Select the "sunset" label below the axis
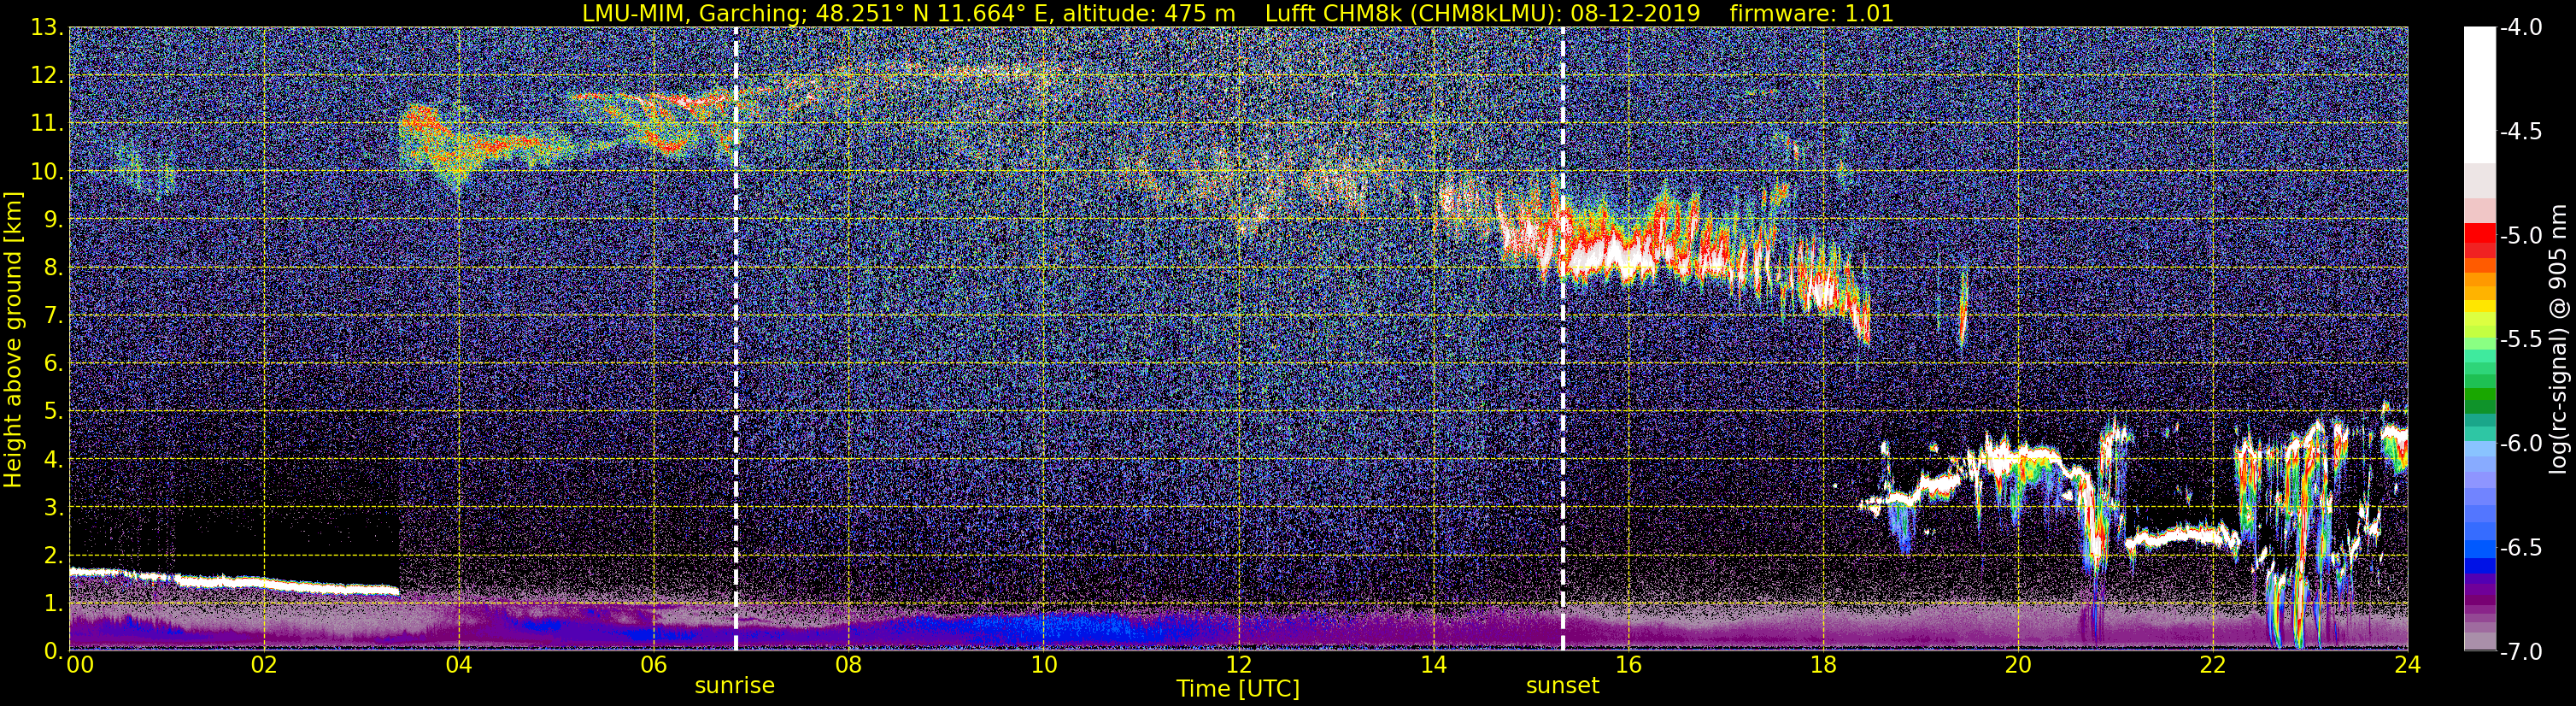 pos(1562,686)
